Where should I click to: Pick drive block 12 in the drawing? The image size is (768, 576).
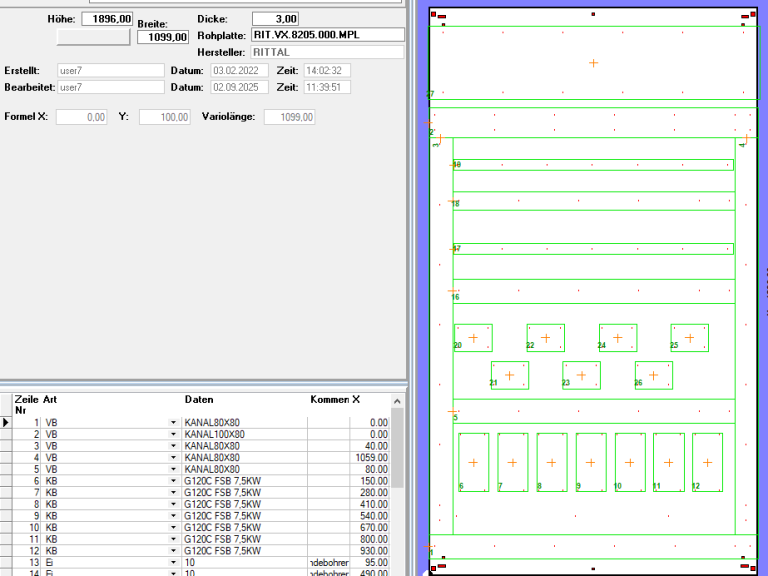707,462
